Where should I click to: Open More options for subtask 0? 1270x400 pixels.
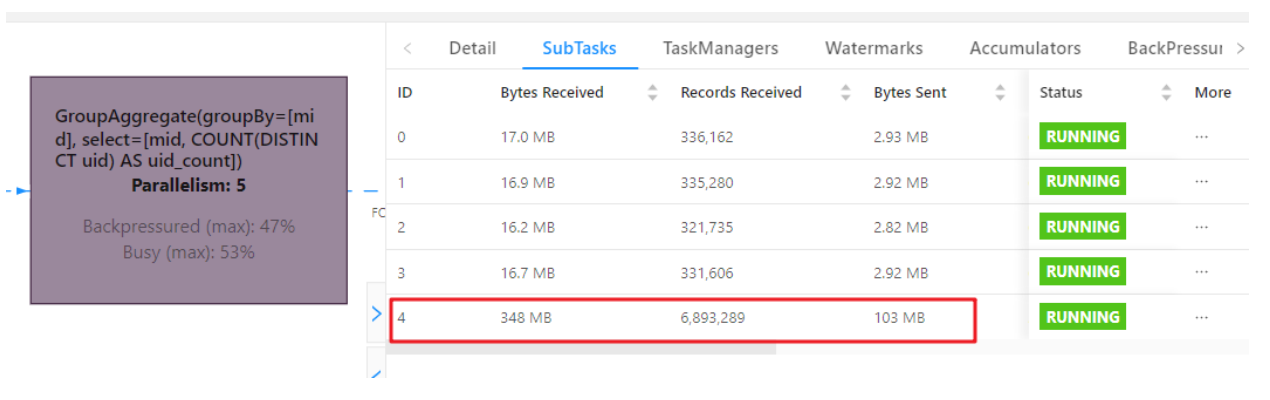[x=1201, y=137]
